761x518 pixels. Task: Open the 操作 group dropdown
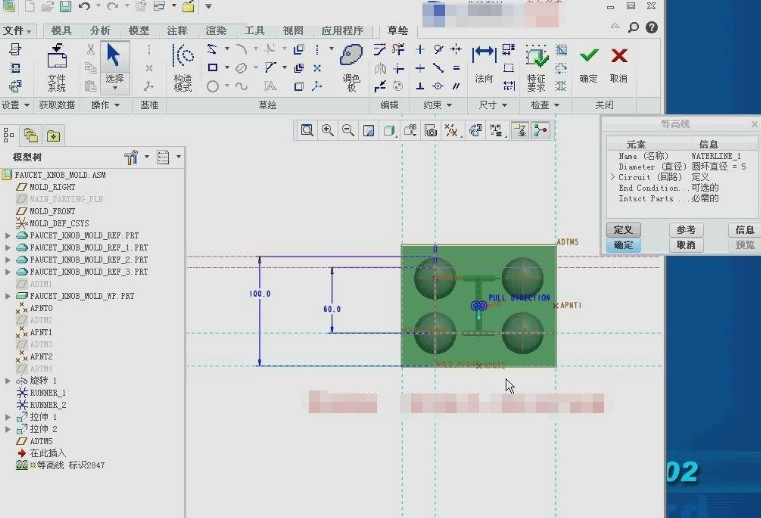[x=105, y=105]
